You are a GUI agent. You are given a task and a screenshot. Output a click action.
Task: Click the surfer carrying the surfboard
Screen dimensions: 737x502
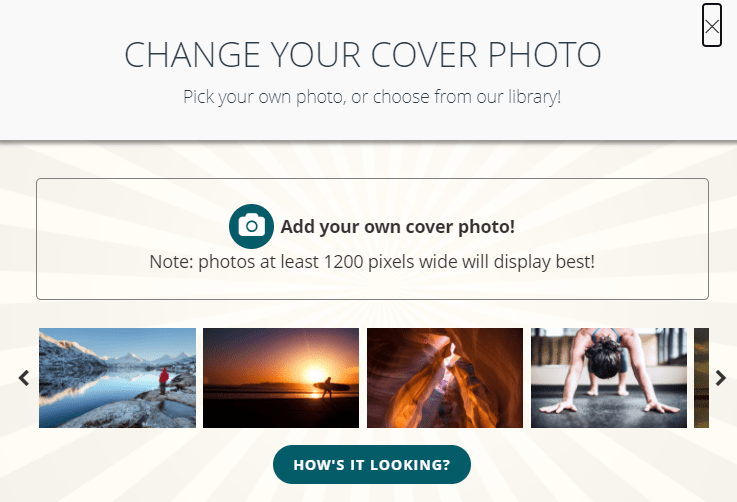point(328,387)
